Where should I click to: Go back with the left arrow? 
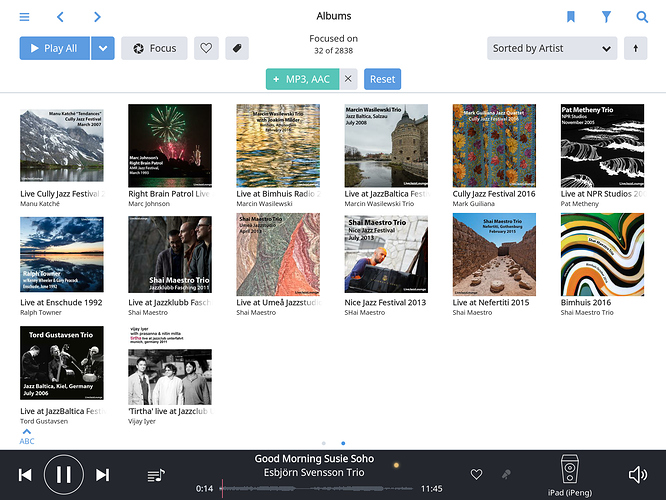point(60,17)
